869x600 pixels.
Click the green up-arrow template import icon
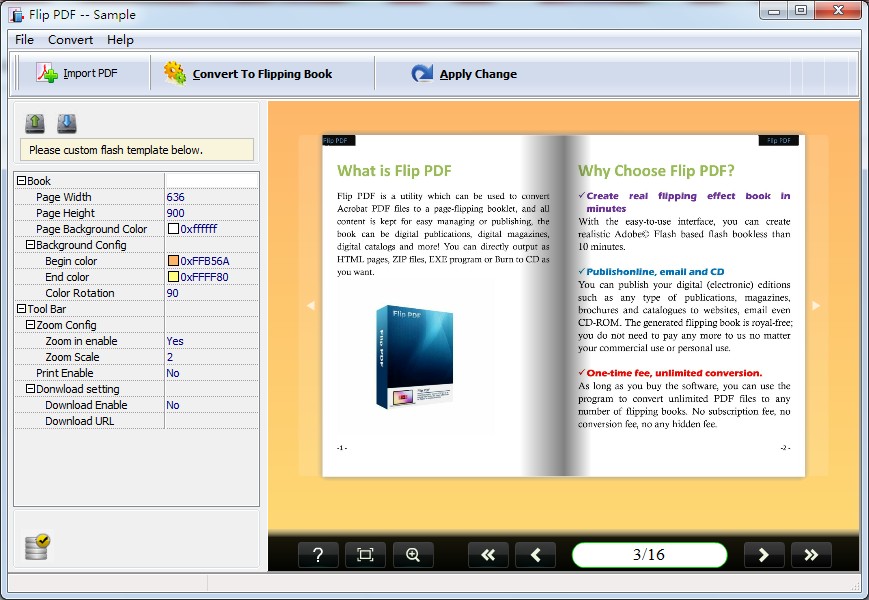click(x=35, y=123)
